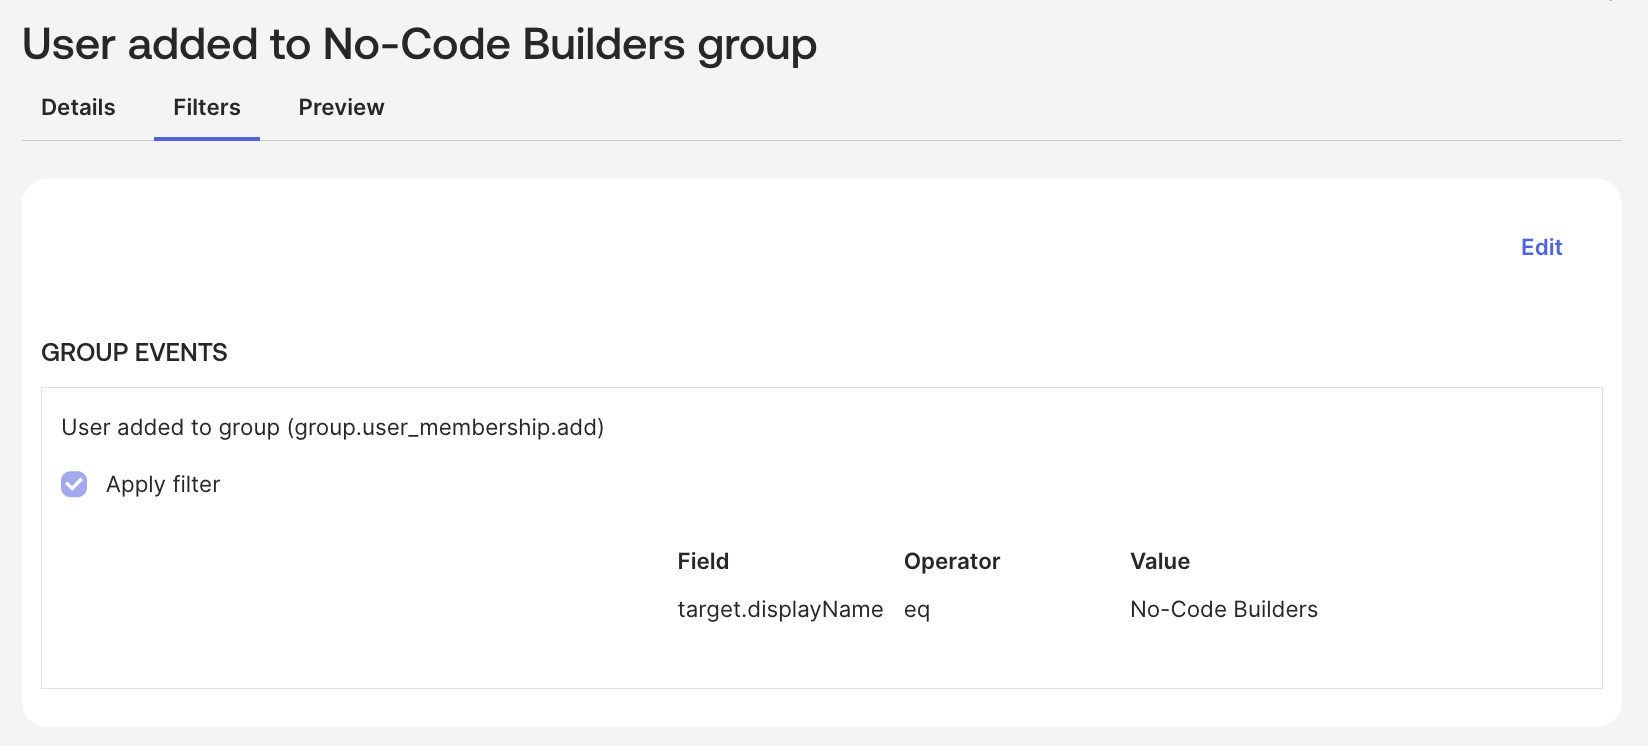The image size is (1648, 746).
Task: Click the Apply filter label text
Action: (163, 485)
